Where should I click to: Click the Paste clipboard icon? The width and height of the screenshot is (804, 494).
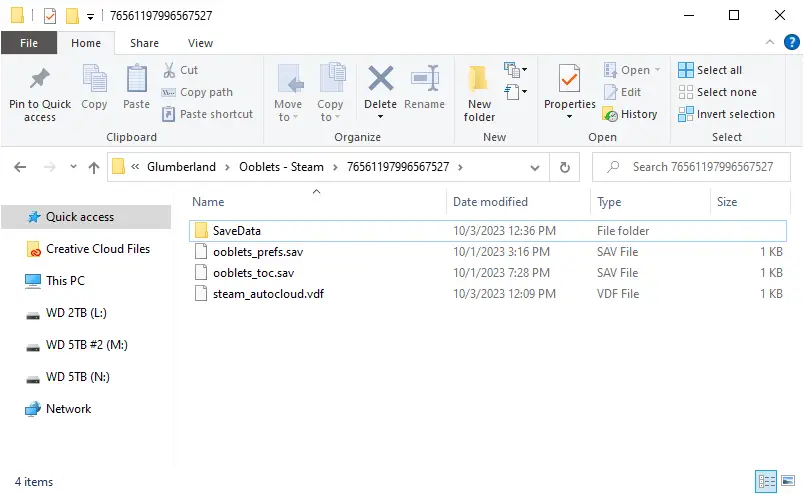136,80
